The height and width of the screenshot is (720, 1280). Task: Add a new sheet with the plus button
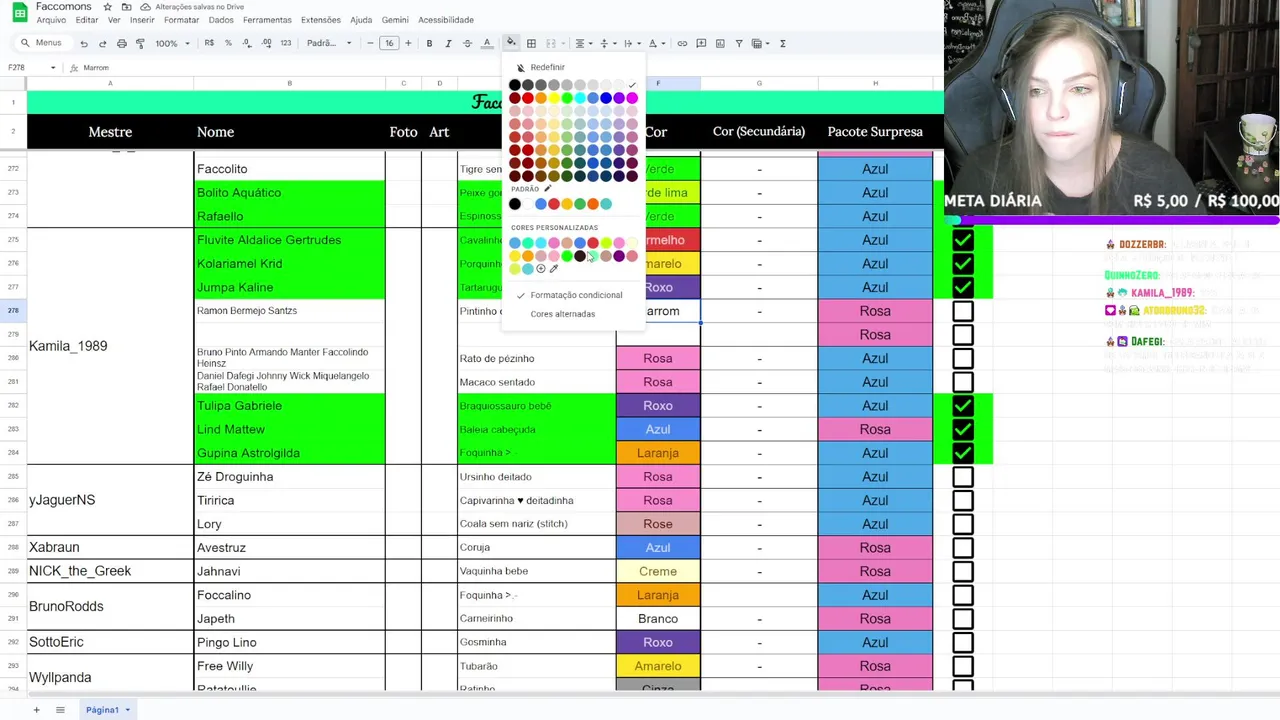click(x=36, y=710)
